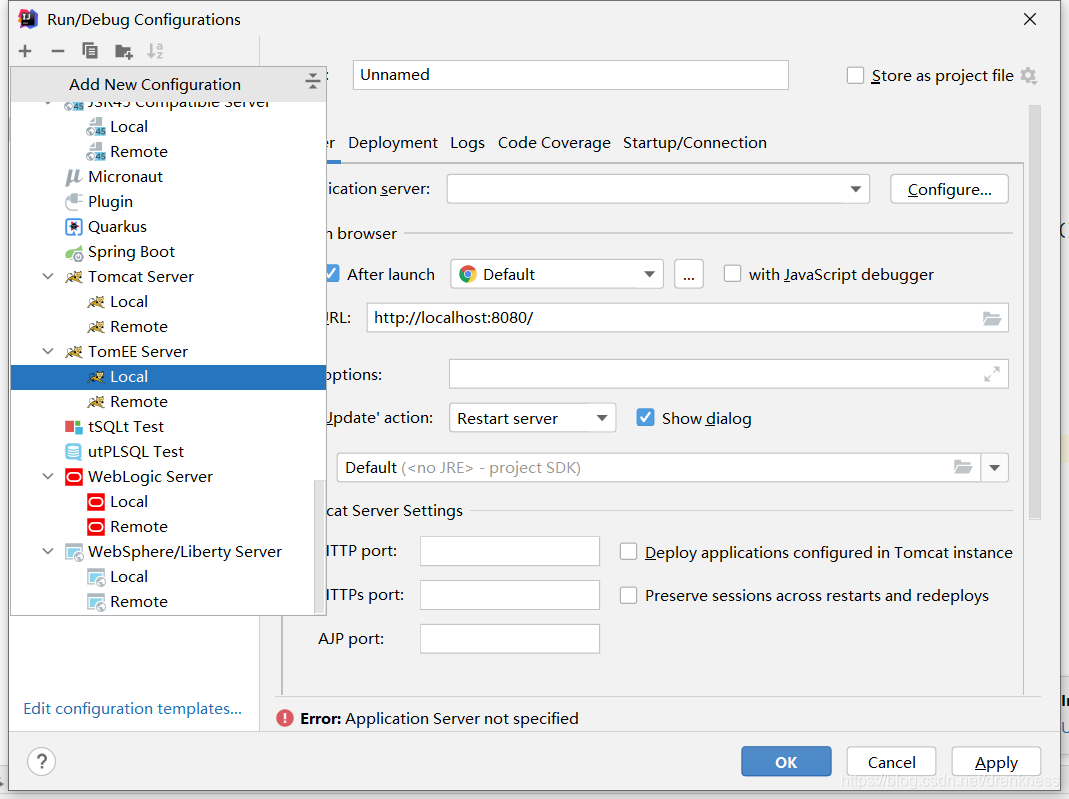Click the folder icon in the JRE field
Screen dimensions: 1069x799
tap(963, 468)
